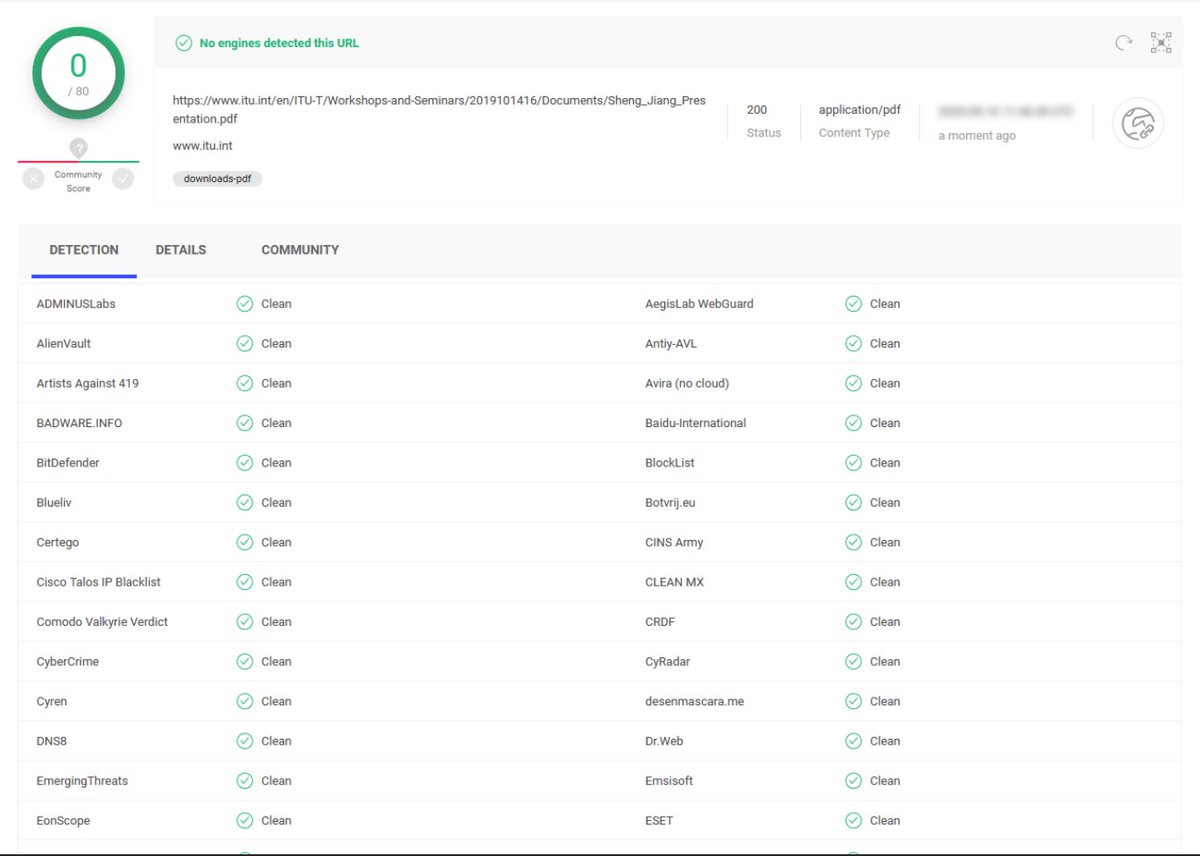Click the CyRadar engine name
Viewport: 1200px width, 856px height.
(x=668, y=662)
